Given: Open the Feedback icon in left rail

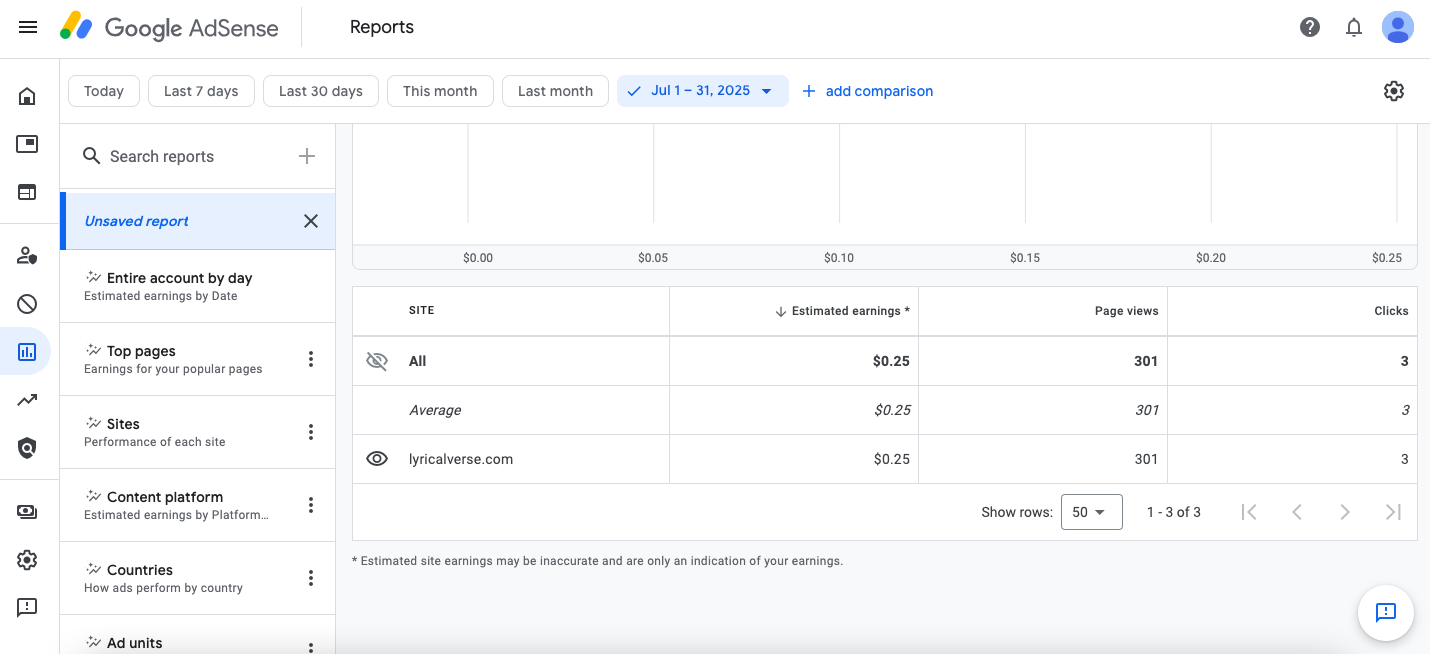Looking at the screenshot, I should point(27,607).
